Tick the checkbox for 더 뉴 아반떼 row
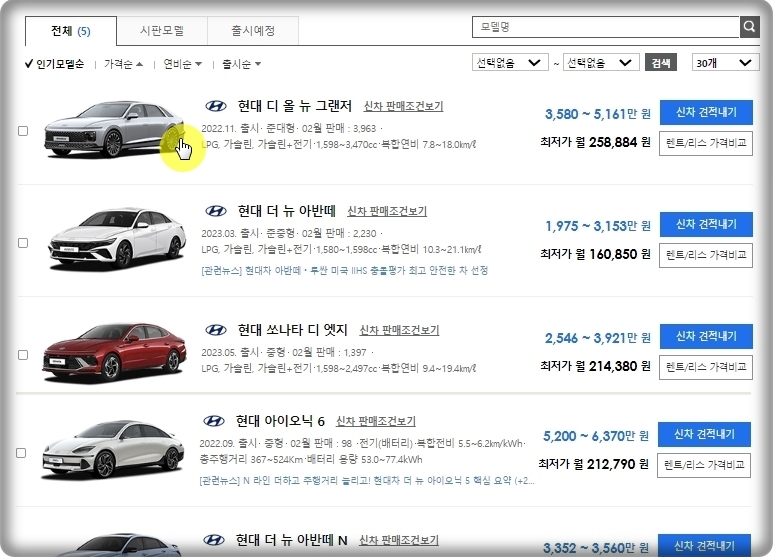This screenshot has height=557, width=773. pyautogui.click(x=23, y=243)
